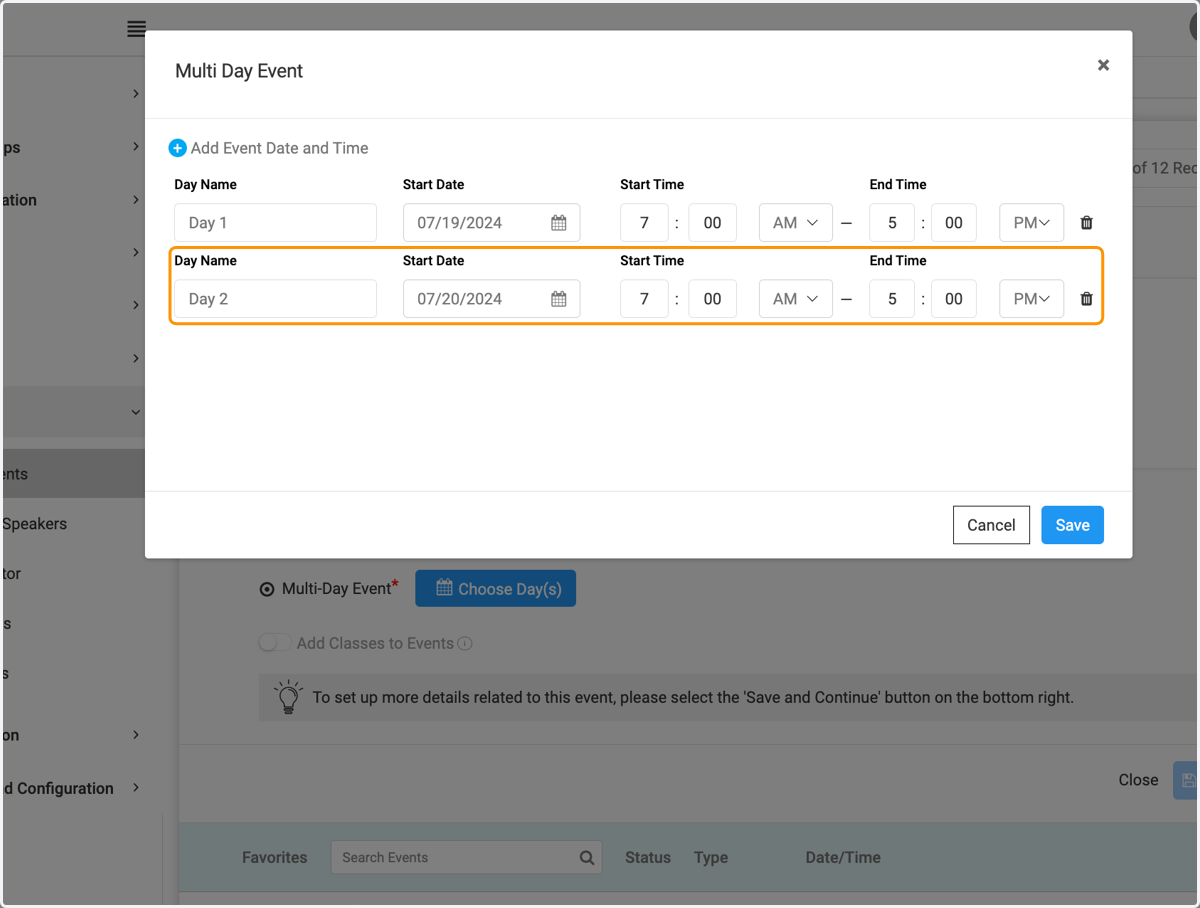Viewport: 1200px width, 908px height.
Task: Click Day 1 start hour field showing 7
Action: pos(644,223)
